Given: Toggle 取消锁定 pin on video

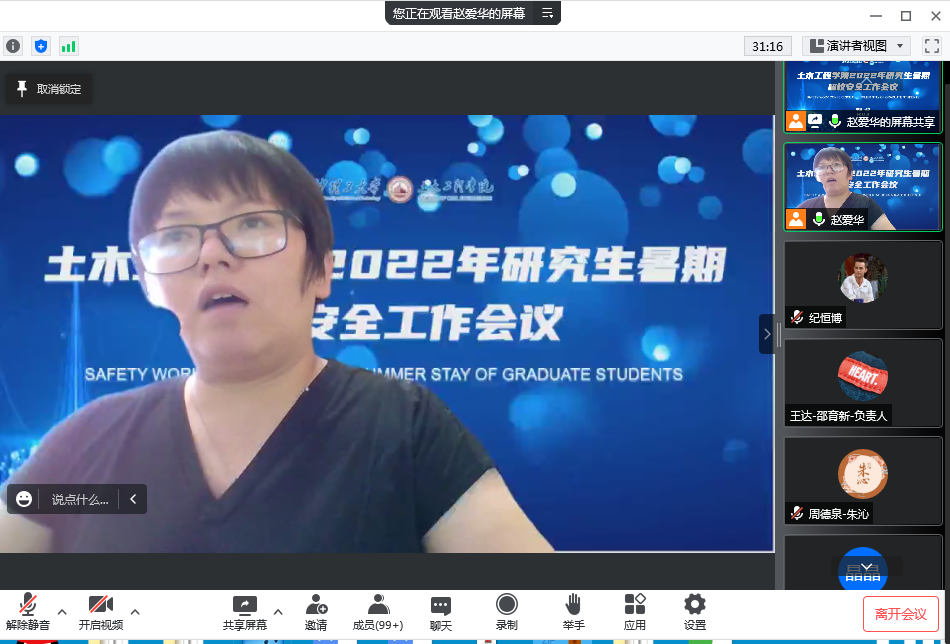Looking at the screenshot, I should tap(49, 89).
